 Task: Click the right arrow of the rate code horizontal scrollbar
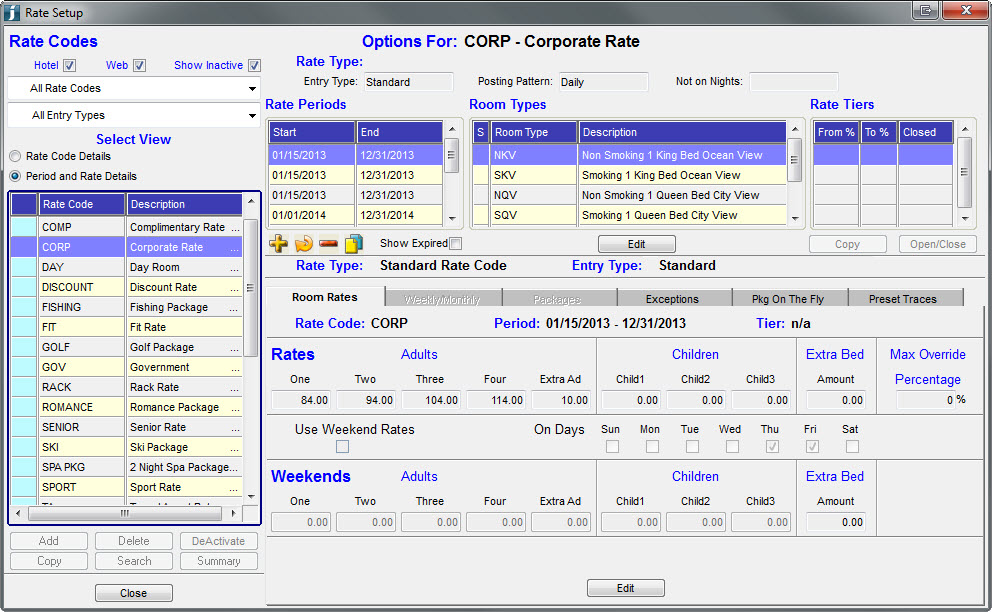point(233,513)
